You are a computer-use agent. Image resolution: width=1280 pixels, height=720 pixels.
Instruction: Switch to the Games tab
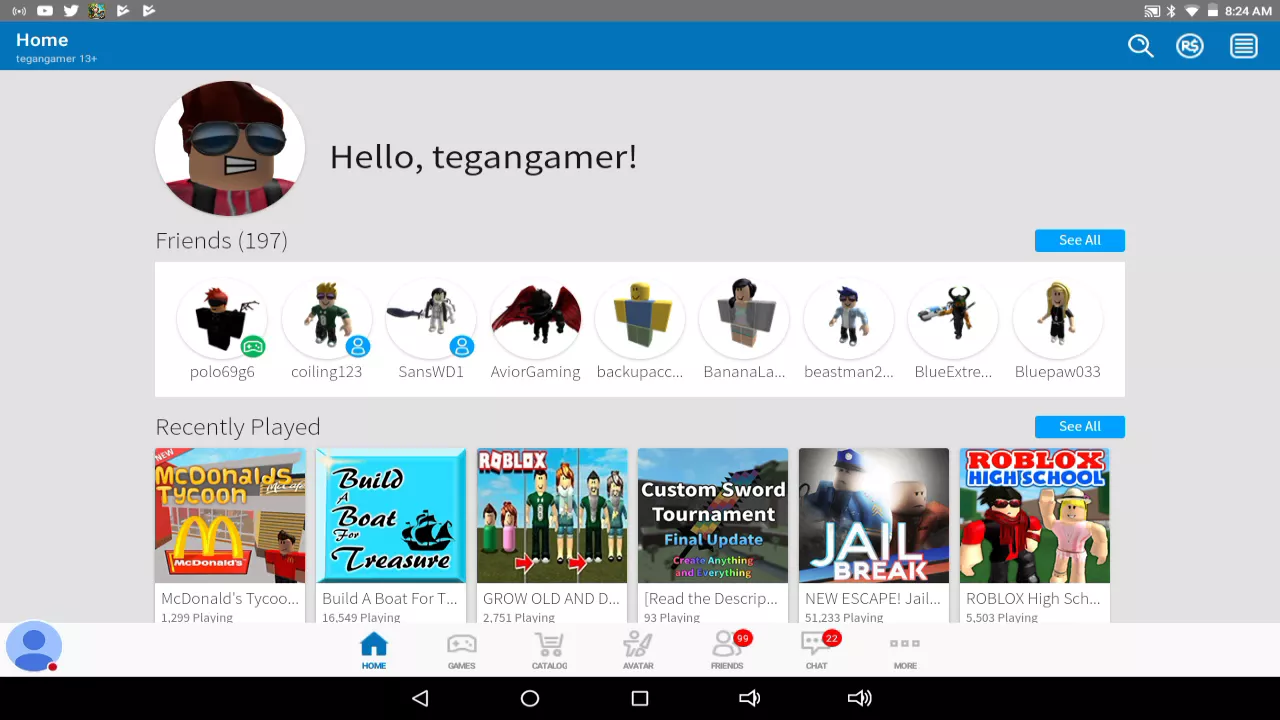click(461, 650)
